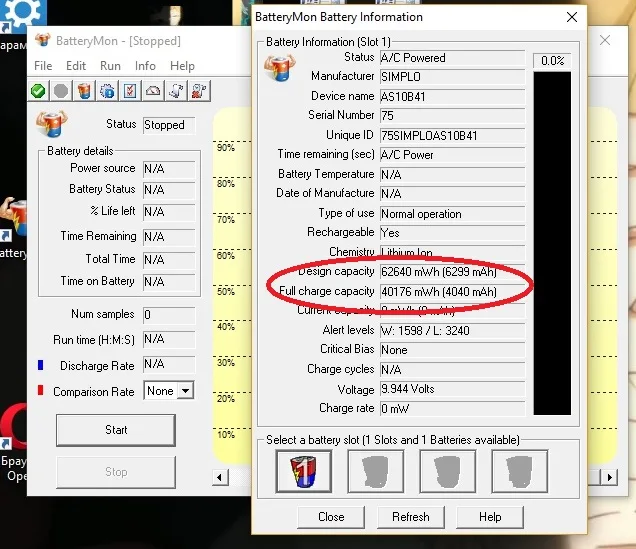Click the Status field showing Stopped

pyautogui.click(x=169, y=125)
